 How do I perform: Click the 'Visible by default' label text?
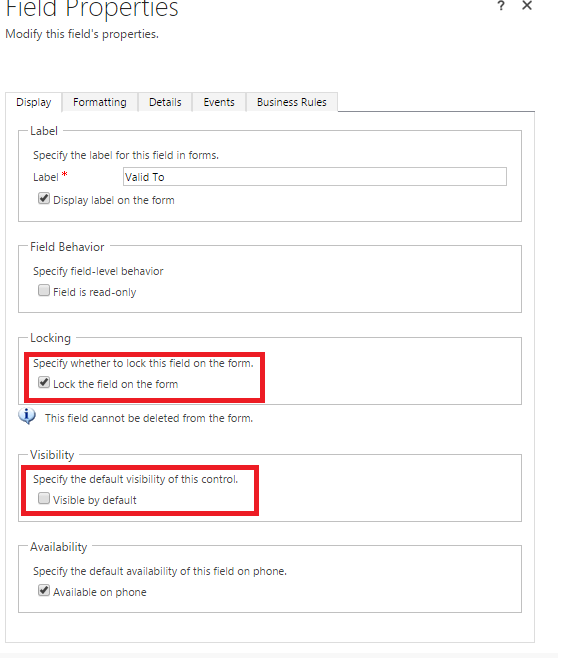[x=94, y=500]
